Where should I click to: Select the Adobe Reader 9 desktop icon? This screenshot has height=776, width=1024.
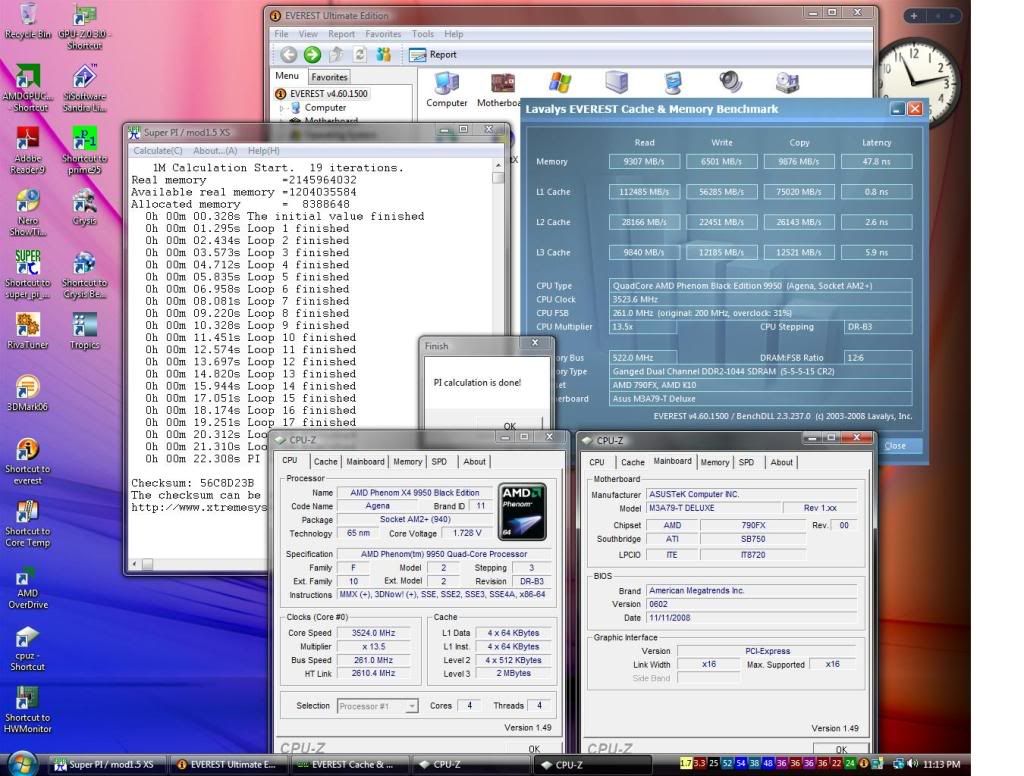(x=27, y=150)
